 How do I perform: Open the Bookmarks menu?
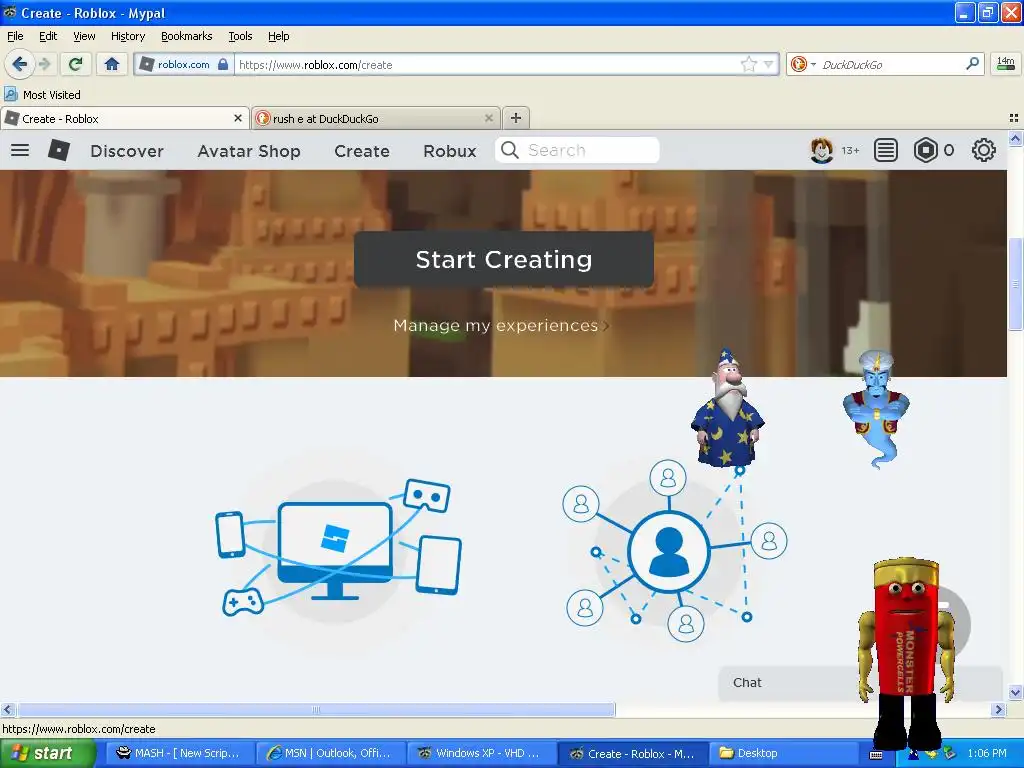pyautogui.click(x=187, y=36)
